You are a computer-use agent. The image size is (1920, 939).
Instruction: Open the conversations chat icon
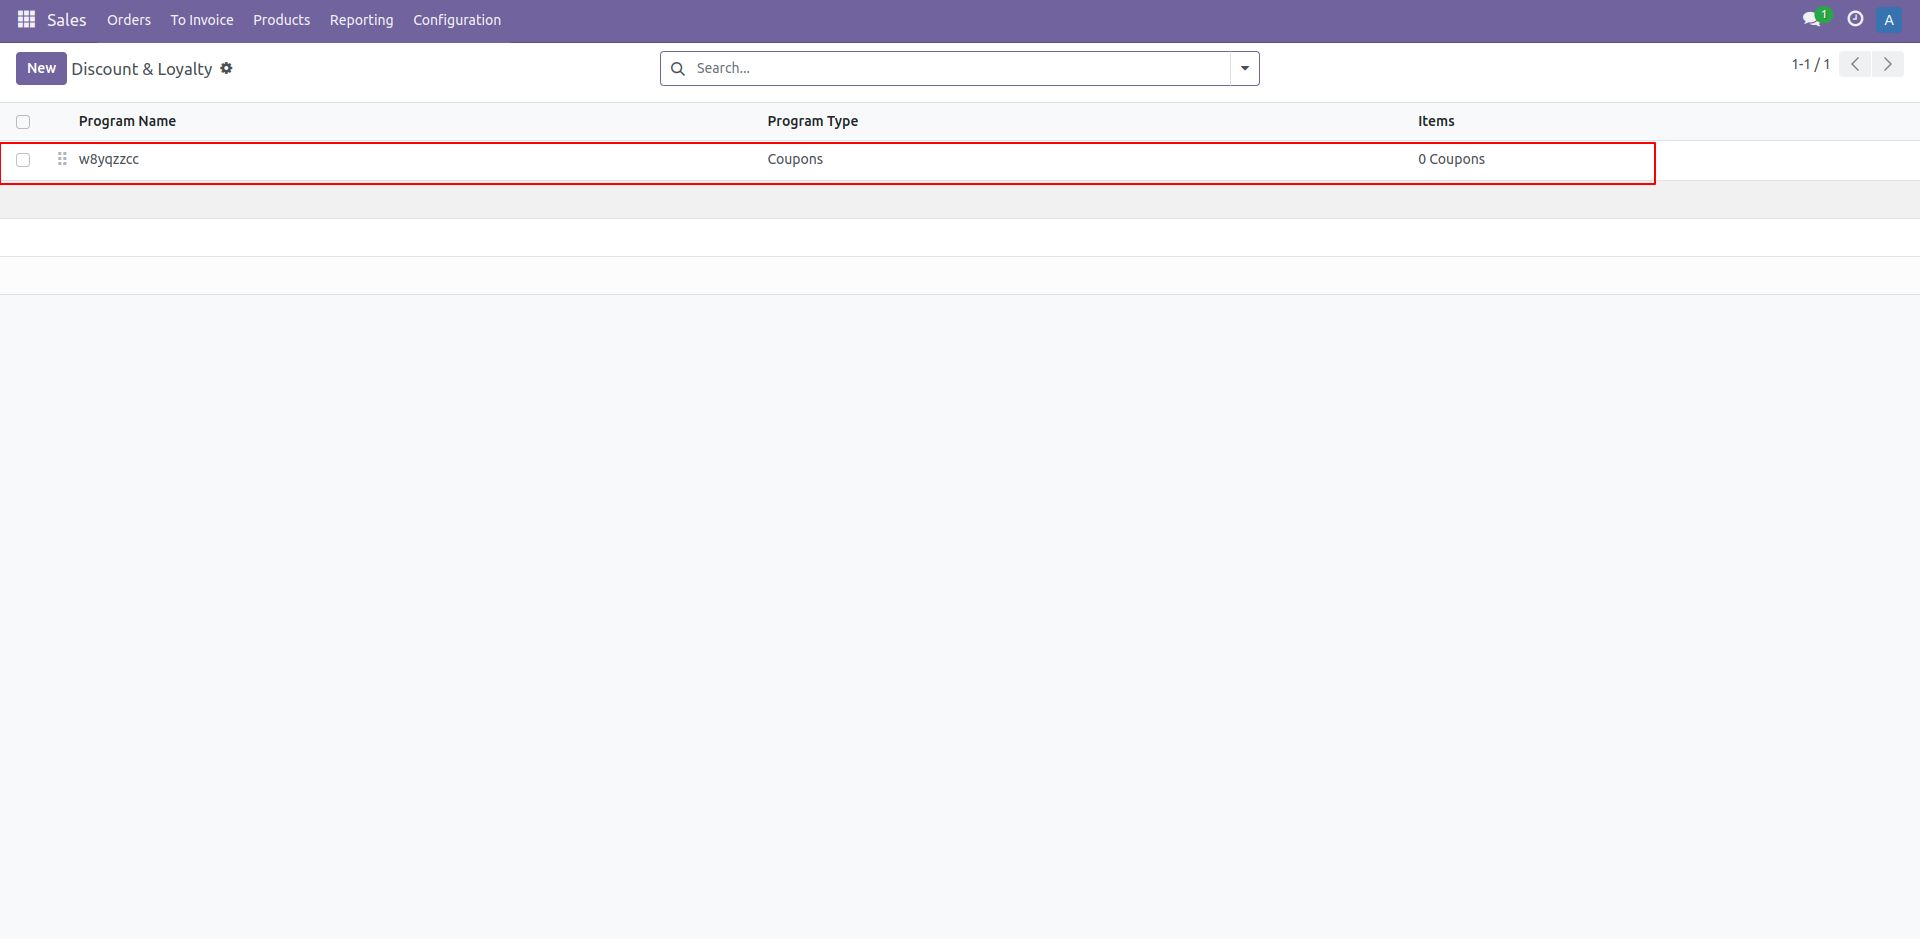coord(1811,20)
